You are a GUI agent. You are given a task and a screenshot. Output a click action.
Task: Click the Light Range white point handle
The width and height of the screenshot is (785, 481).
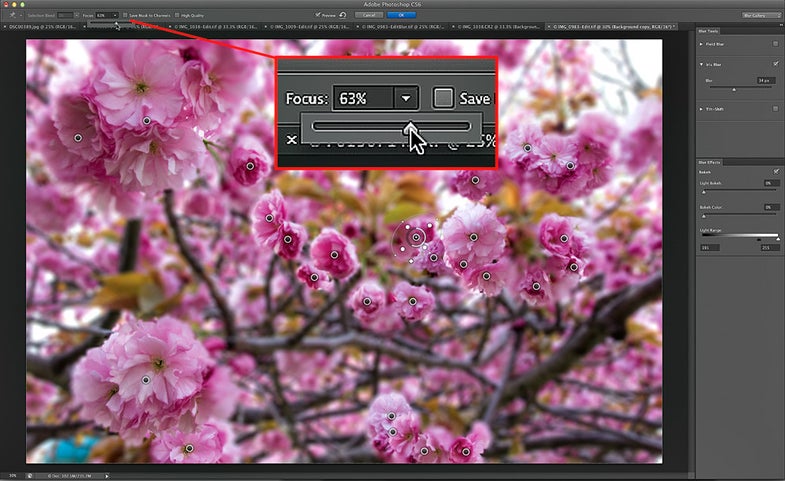778,240
